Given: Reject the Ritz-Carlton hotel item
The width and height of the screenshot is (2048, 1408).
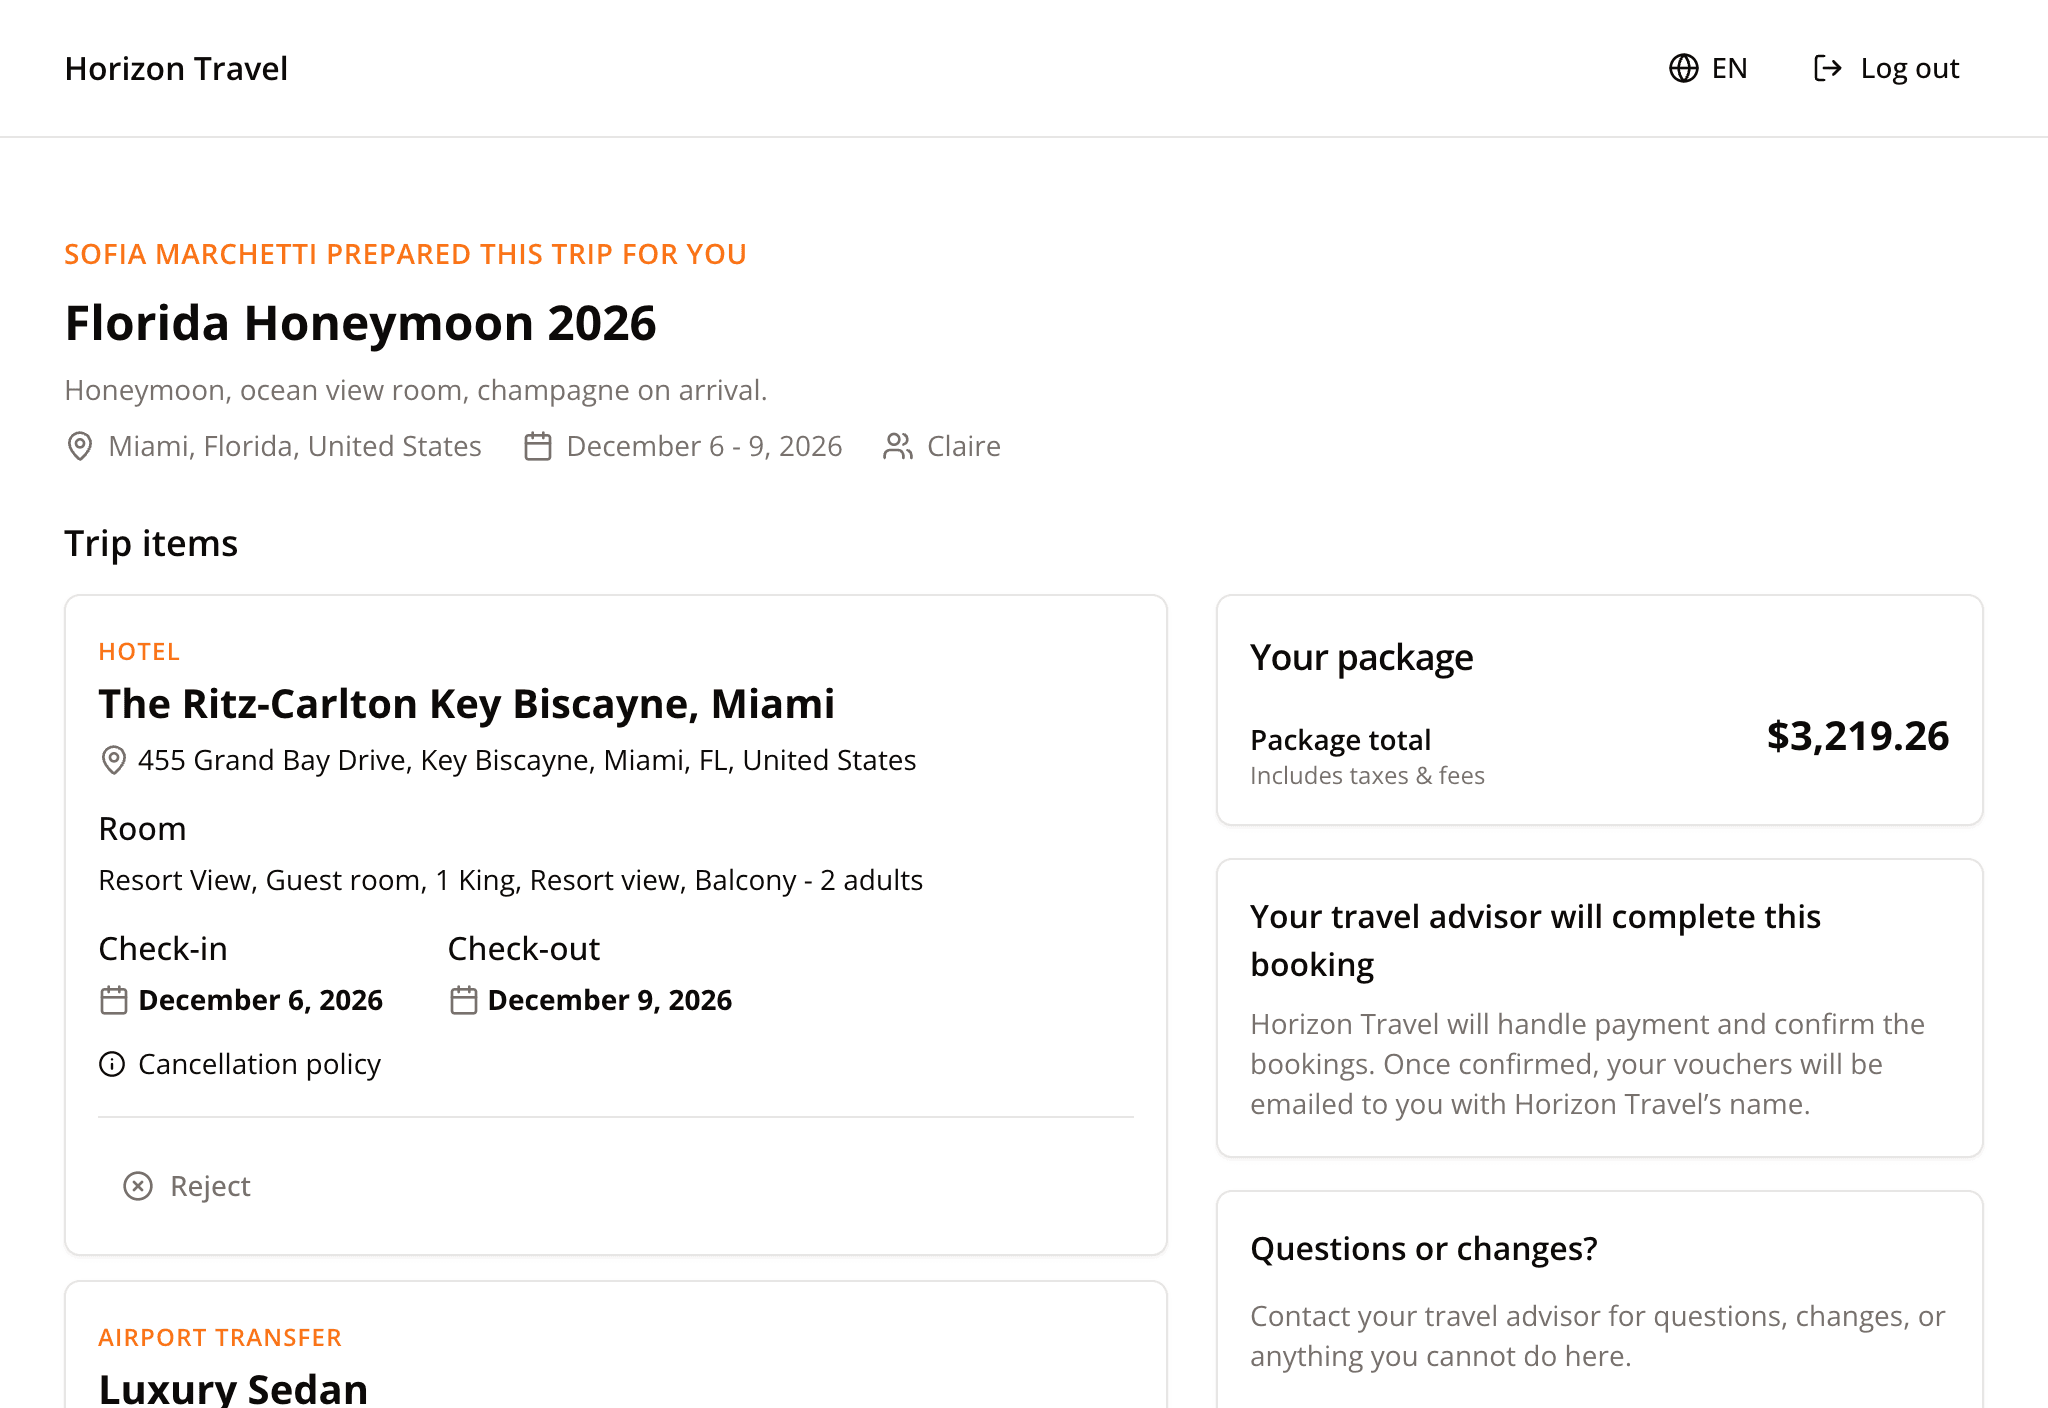Looking at the screenshot, I should (x=187, y=1186).
